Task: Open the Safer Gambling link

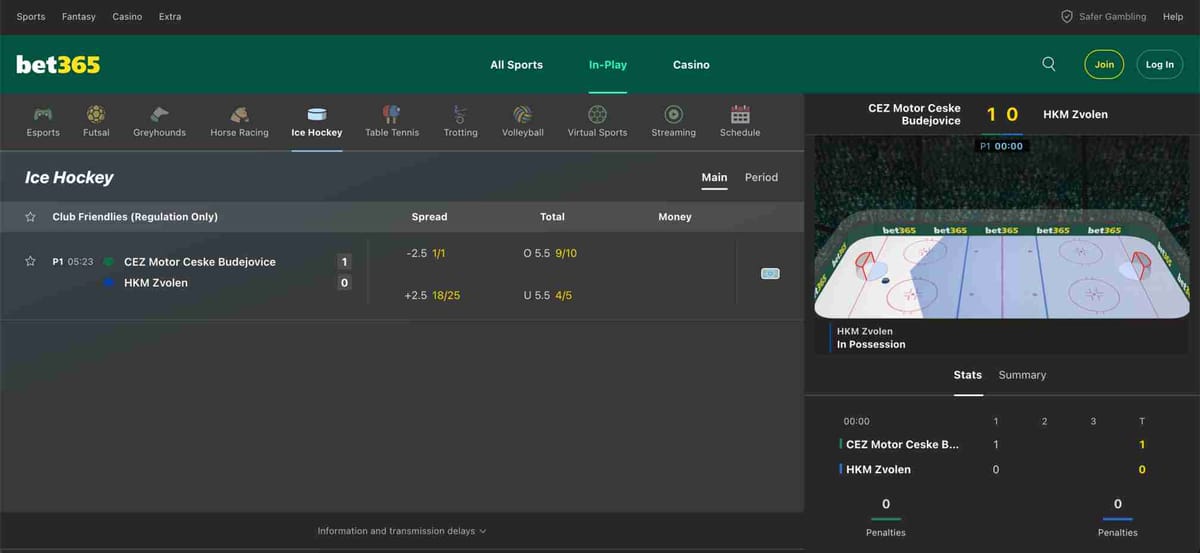Action: (x=1112, y=17)
